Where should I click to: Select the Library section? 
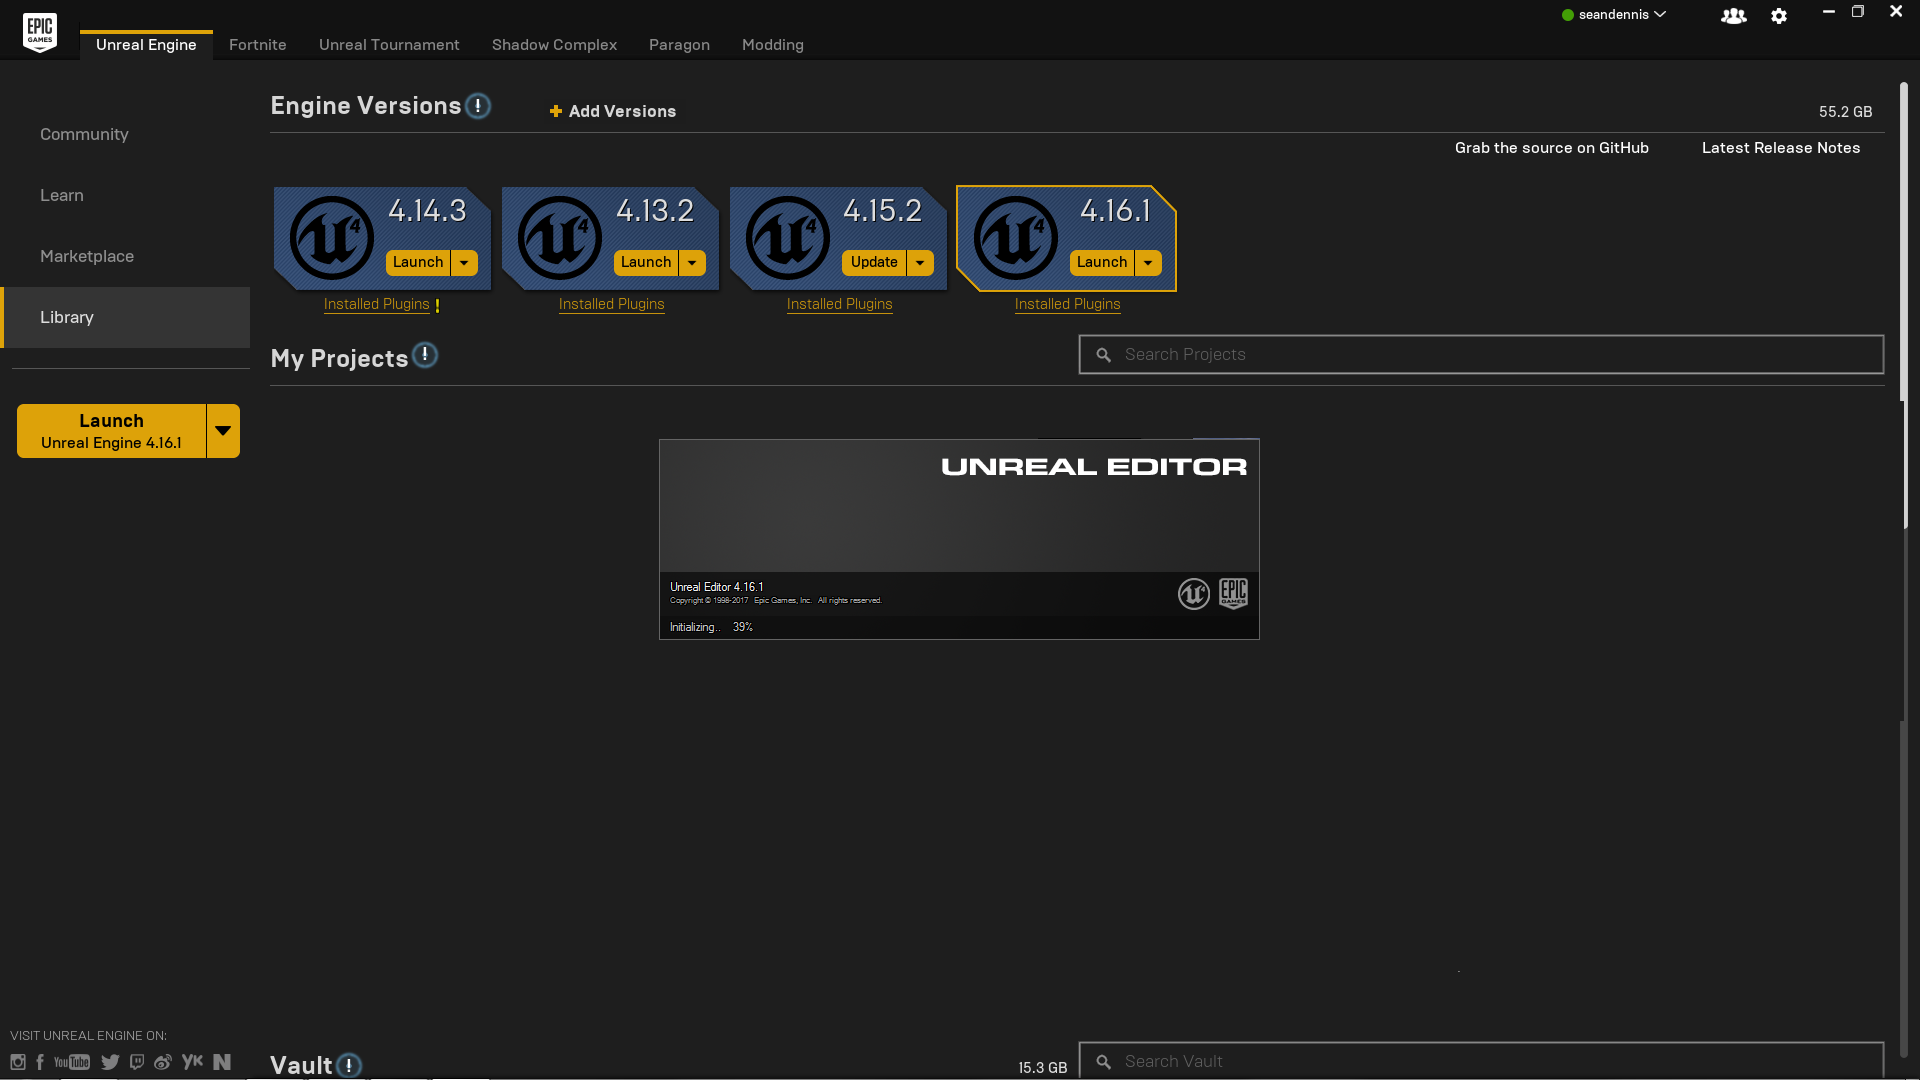click(x=125, y=317)
